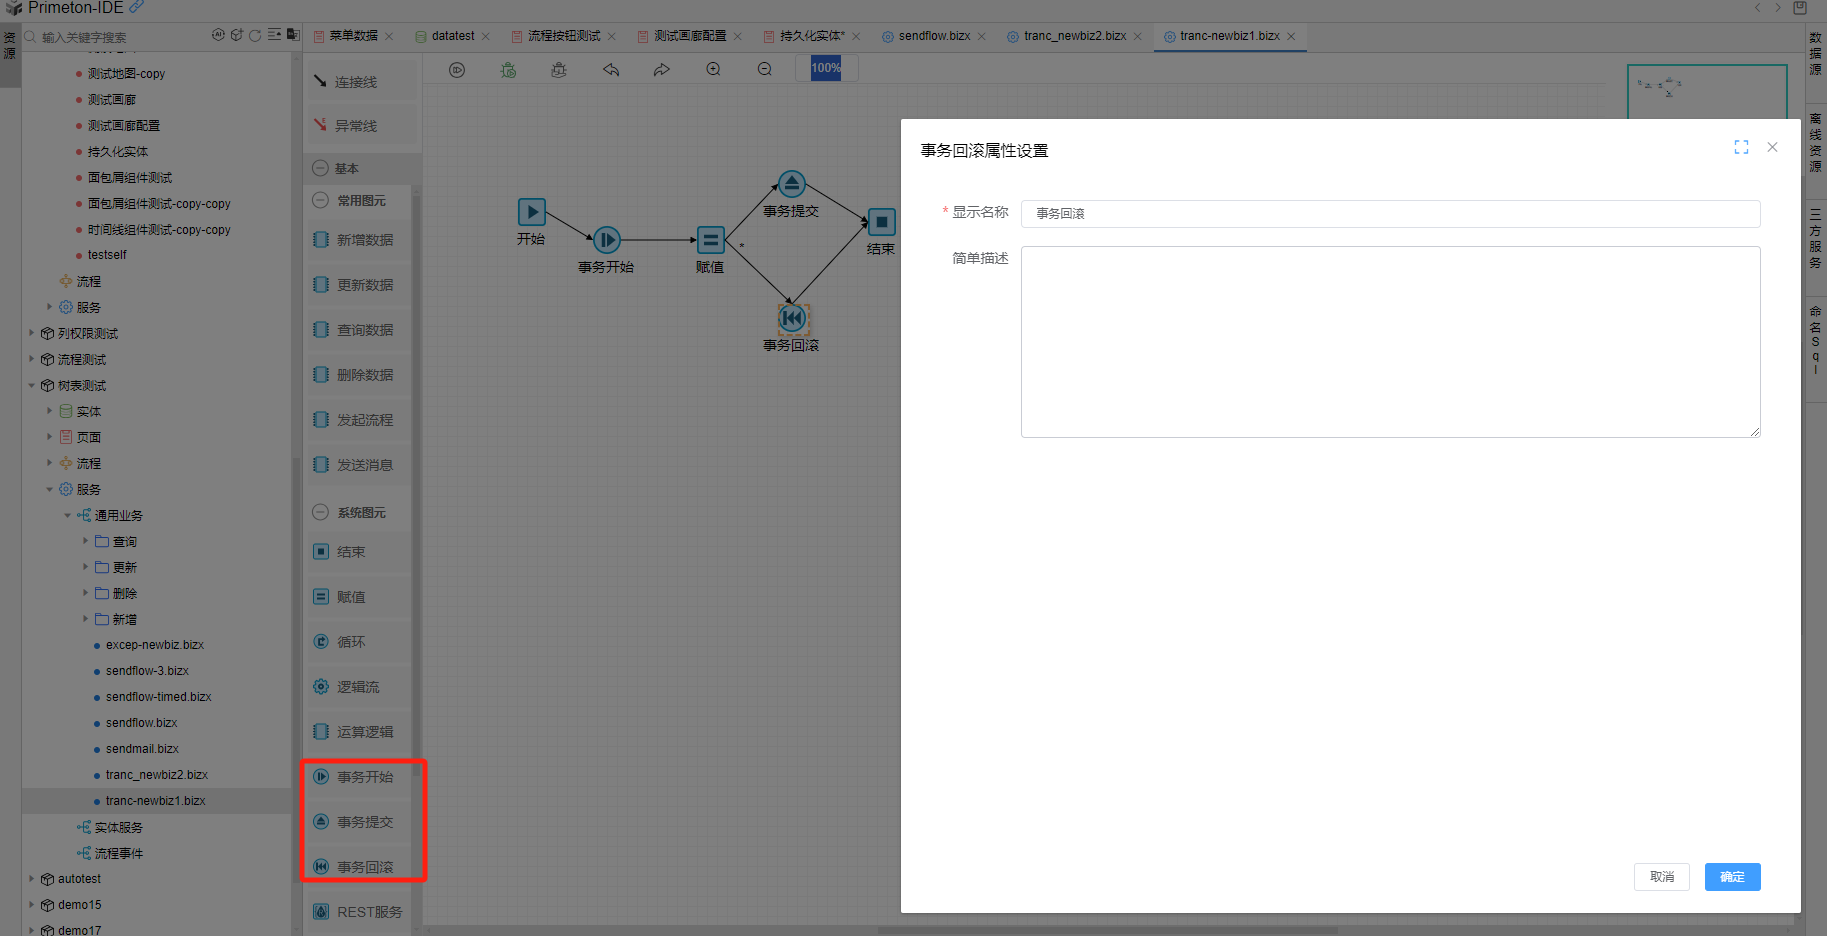This screenshot has width=1827, height=936.
Task: Click the fullscreen icon in the dialog header
Action: click(x=1741, y=147)
